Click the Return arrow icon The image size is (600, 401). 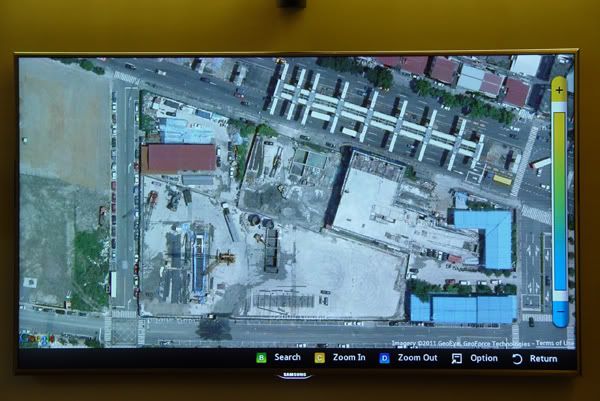pyautogui.click(x=517, y=359)
